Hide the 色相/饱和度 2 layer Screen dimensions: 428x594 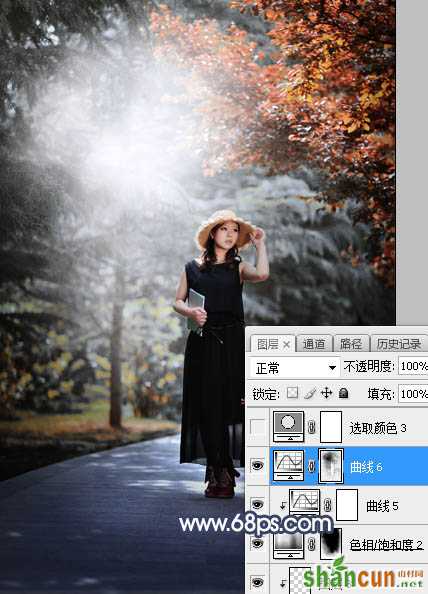258,544
